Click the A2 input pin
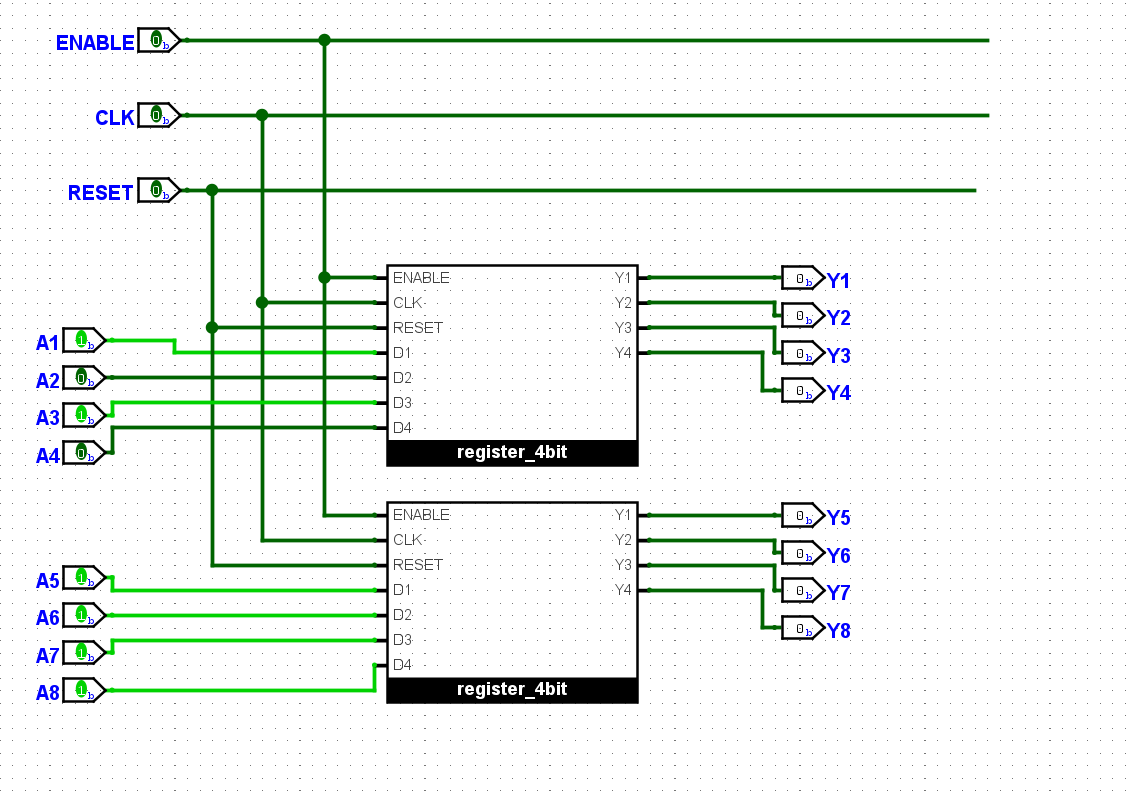Viewport: 1126px width, 798px height. [82, 378]
